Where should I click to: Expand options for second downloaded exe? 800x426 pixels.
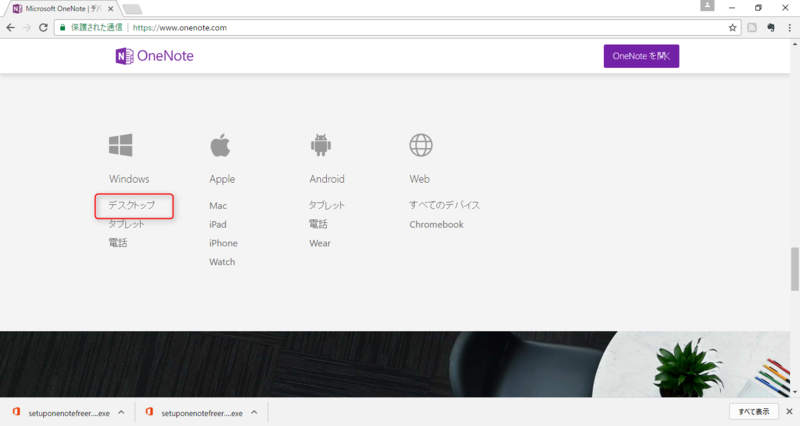[254, 412]
